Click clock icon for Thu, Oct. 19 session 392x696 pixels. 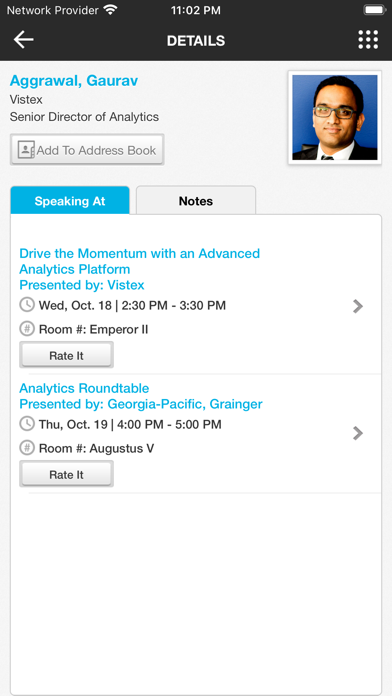pos(27,423)
